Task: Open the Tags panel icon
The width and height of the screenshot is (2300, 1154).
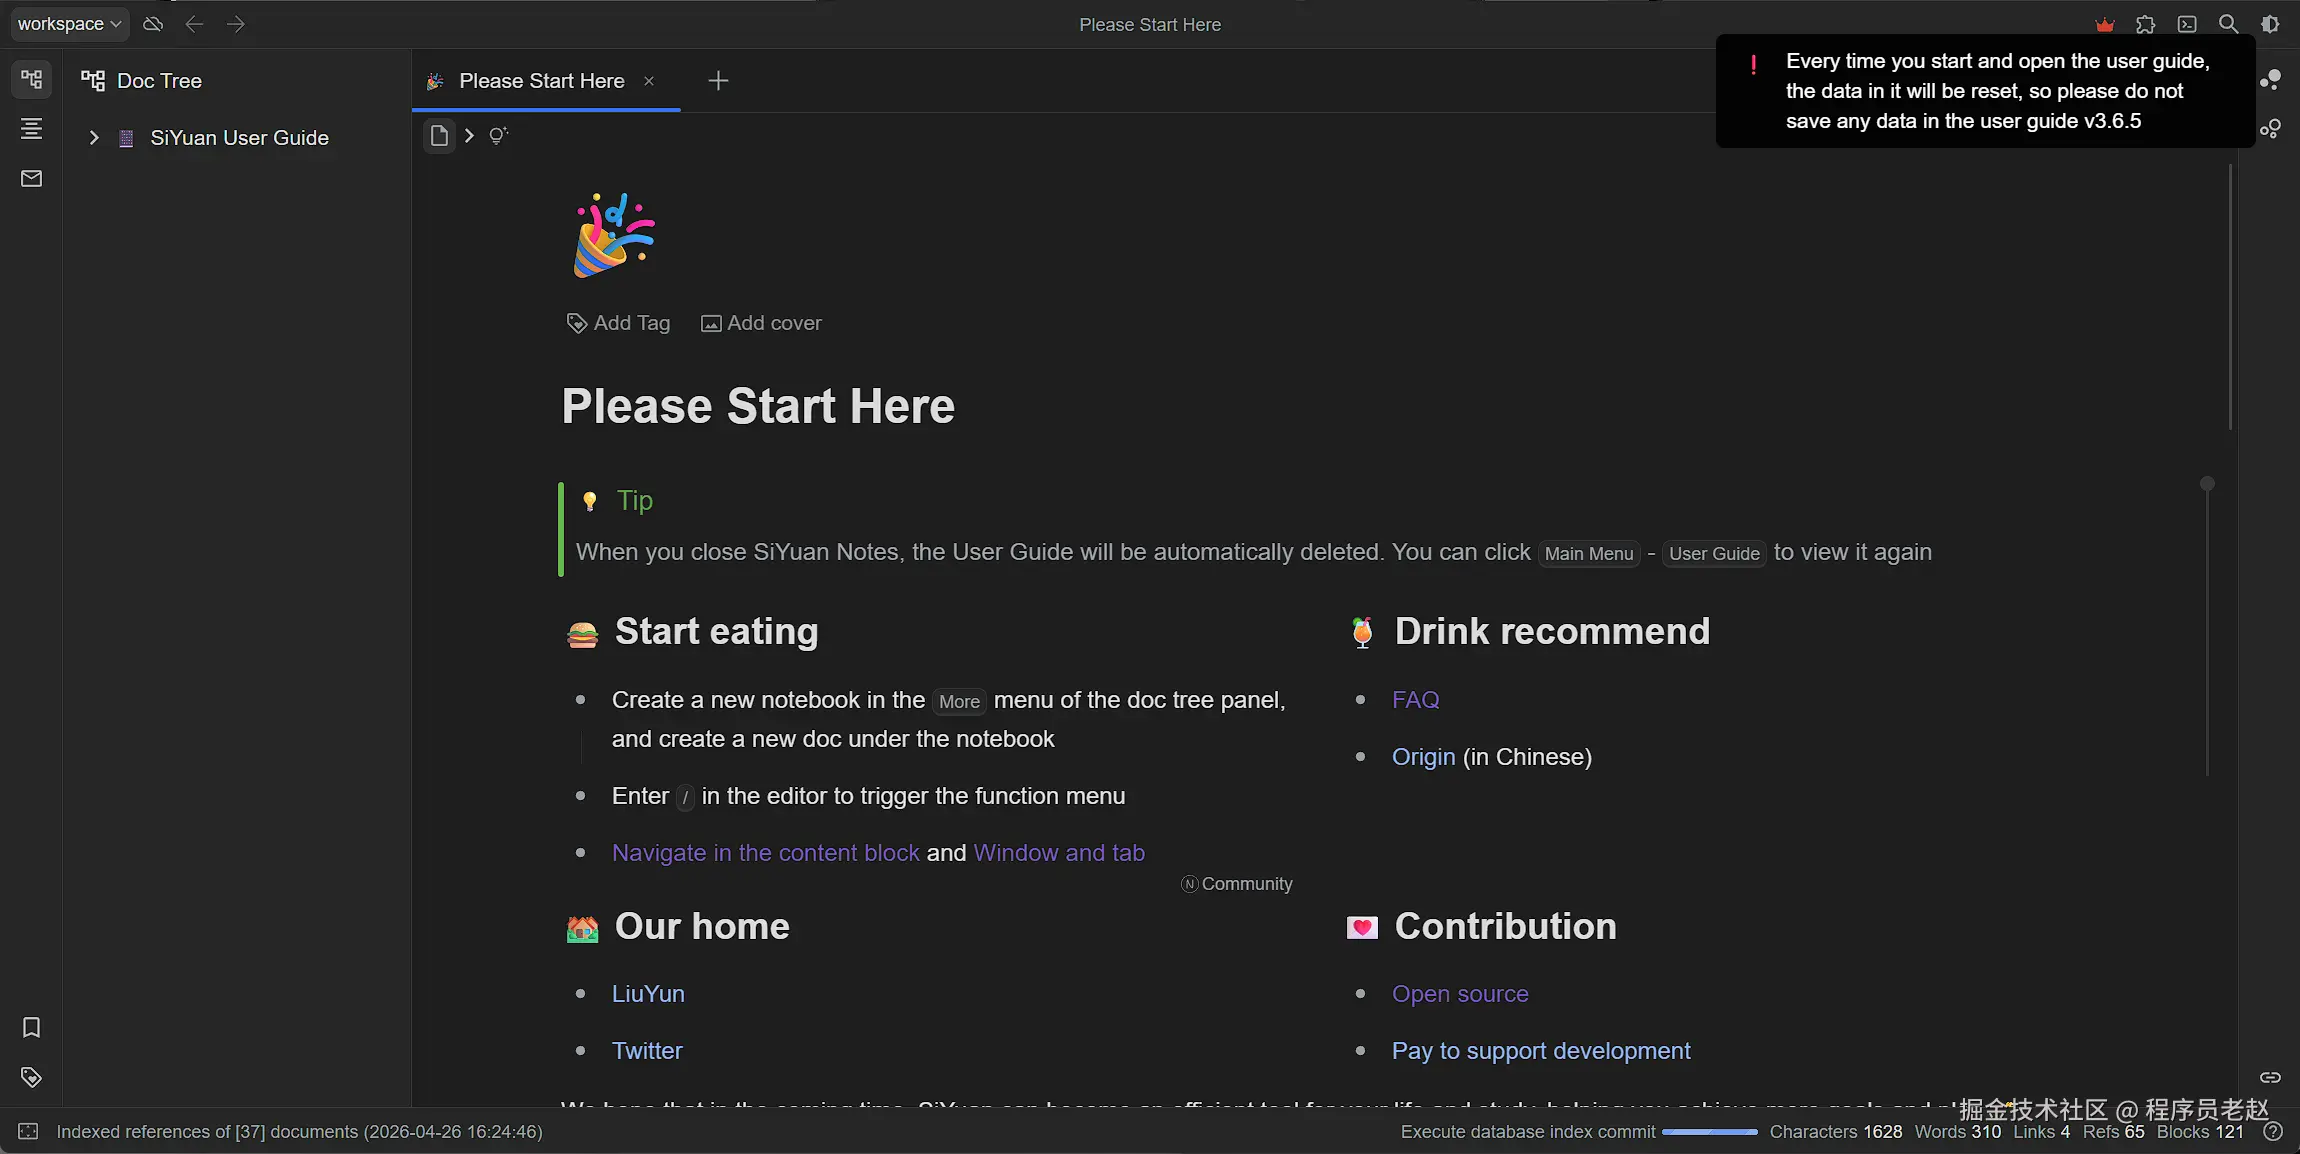Action: [x=31, y=1077]
